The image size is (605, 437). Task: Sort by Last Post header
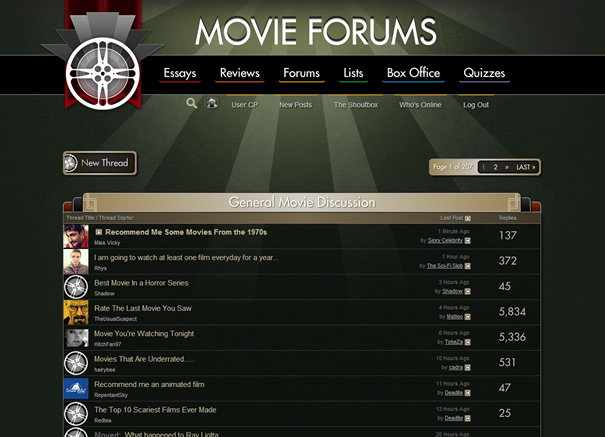click(451, 218)
